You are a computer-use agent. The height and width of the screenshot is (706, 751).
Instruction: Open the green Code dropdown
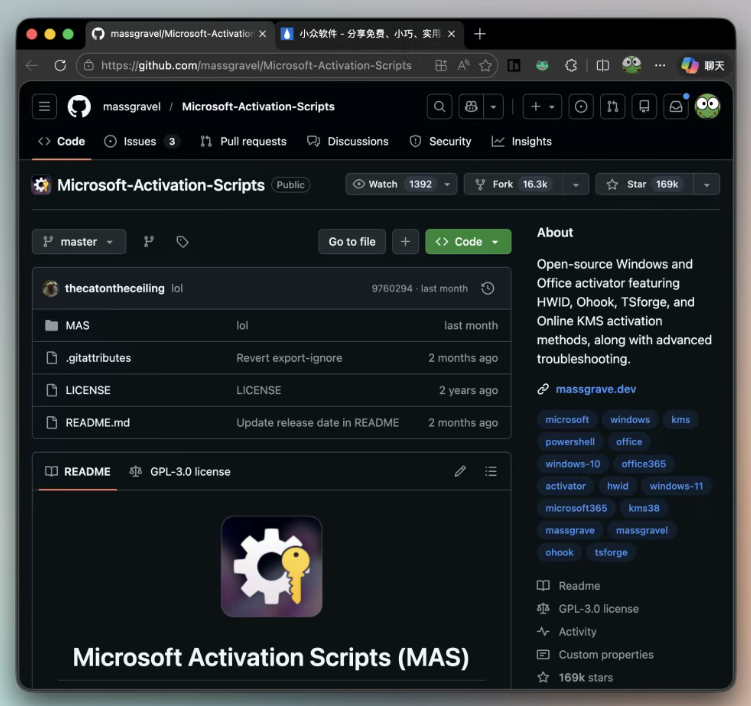[x=467, y=242]
